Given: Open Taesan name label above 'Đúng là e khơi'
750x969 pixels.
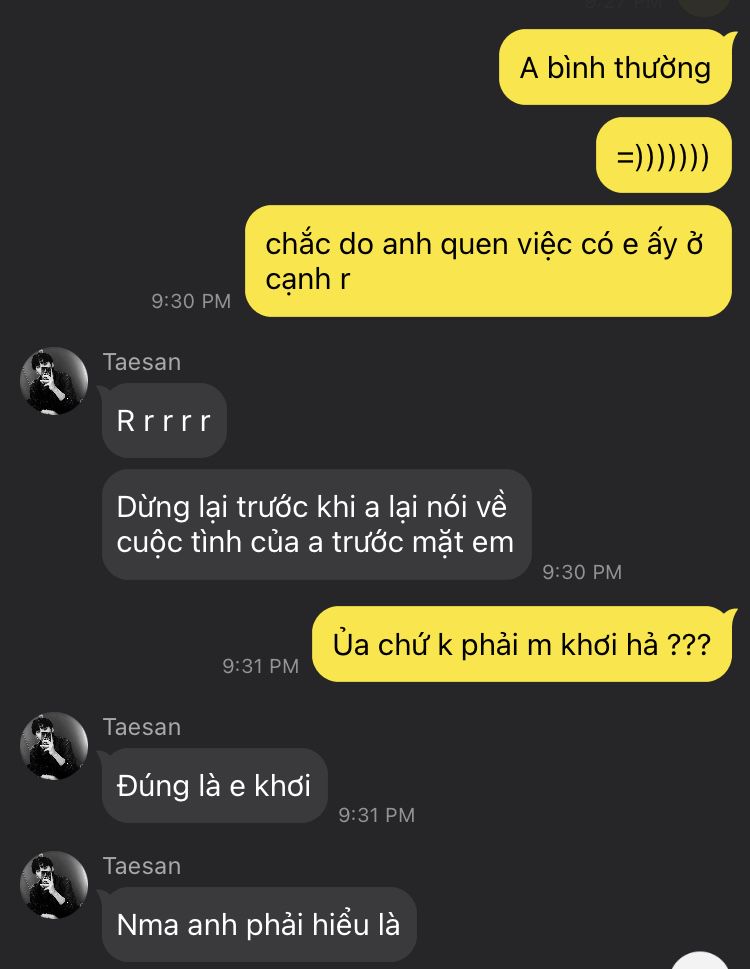Looking at the screenshot, I should 142,727.
